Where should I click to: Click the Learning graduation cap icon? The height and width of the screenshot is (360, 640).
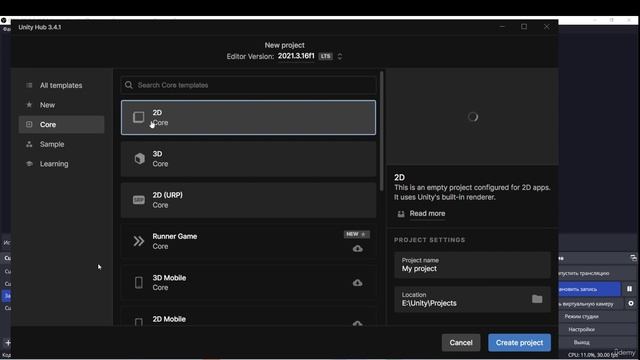click(x=29, y=164)
